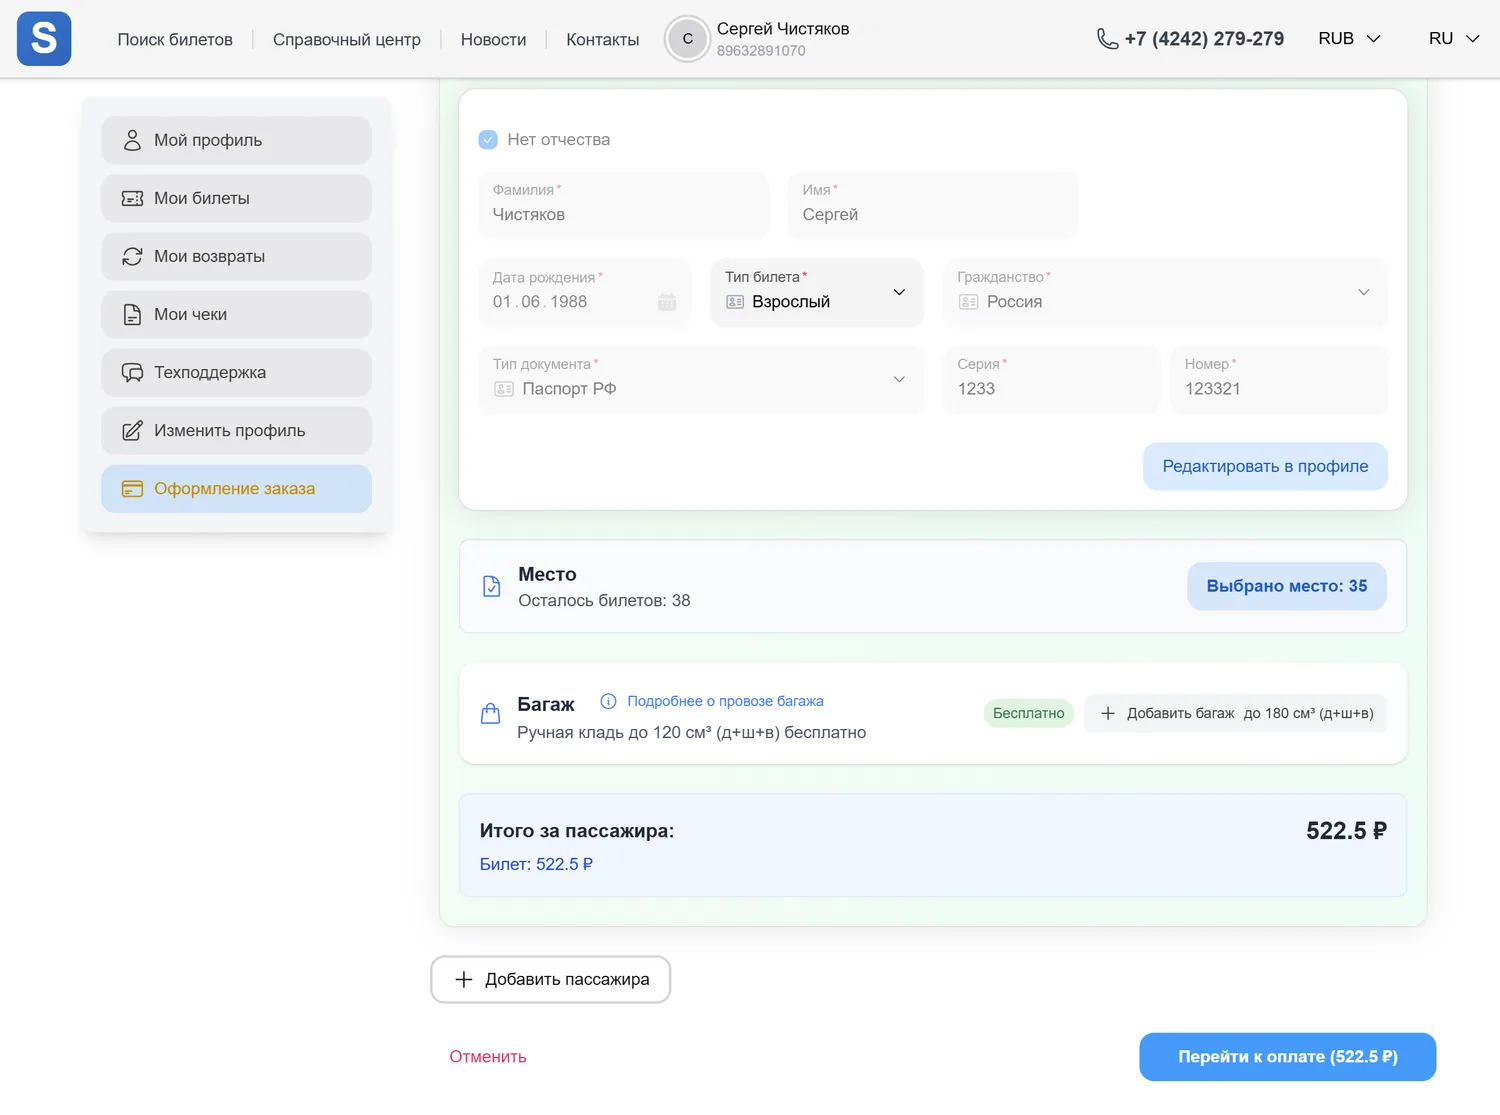
Task: Go to Контакты in the top navigation
Action: click(602, 39)
